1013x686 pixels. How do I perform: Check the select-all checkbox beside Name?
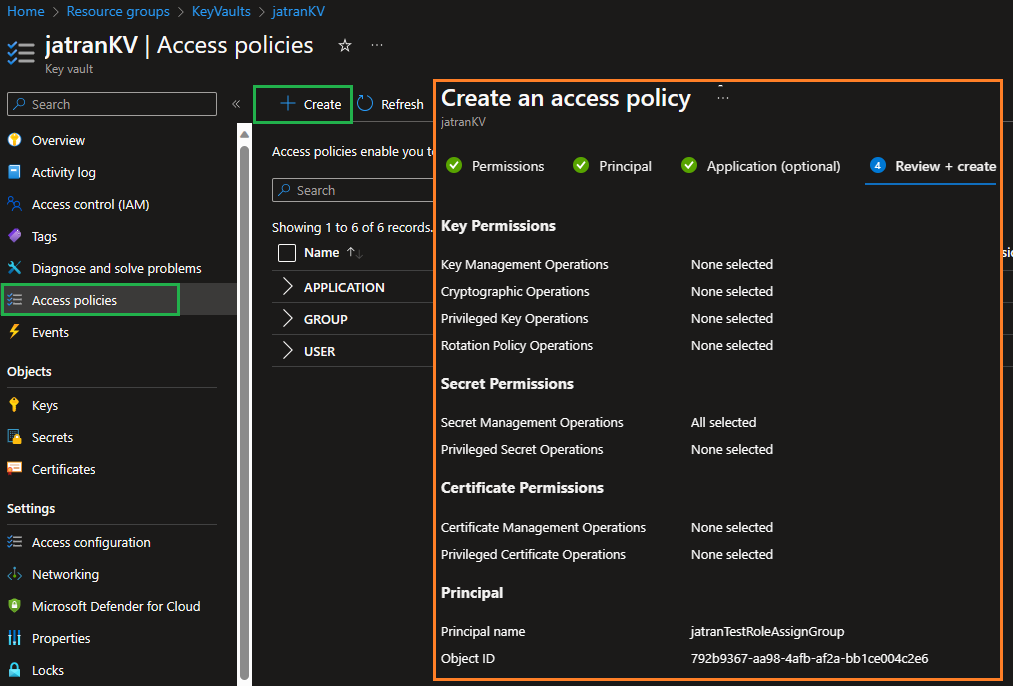point(287,252)
